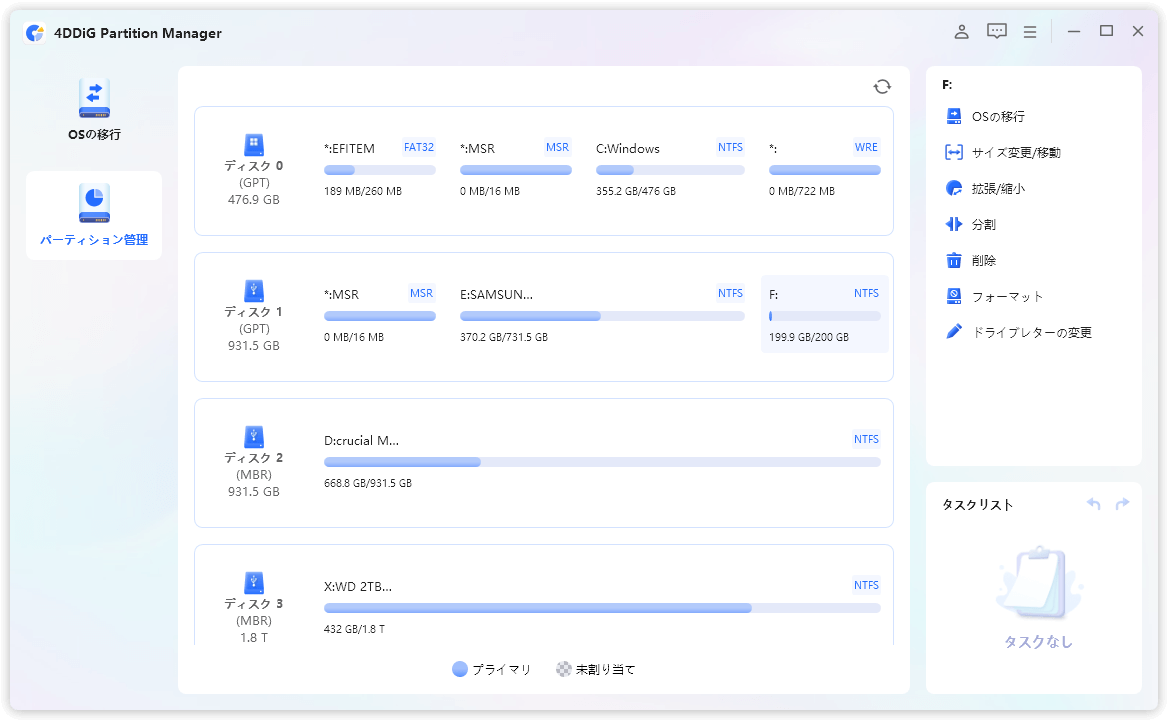This screenshot has height=720, width=1168.
Task: Click the 432 GB/1.8 T size text
Action: point(355,629)
